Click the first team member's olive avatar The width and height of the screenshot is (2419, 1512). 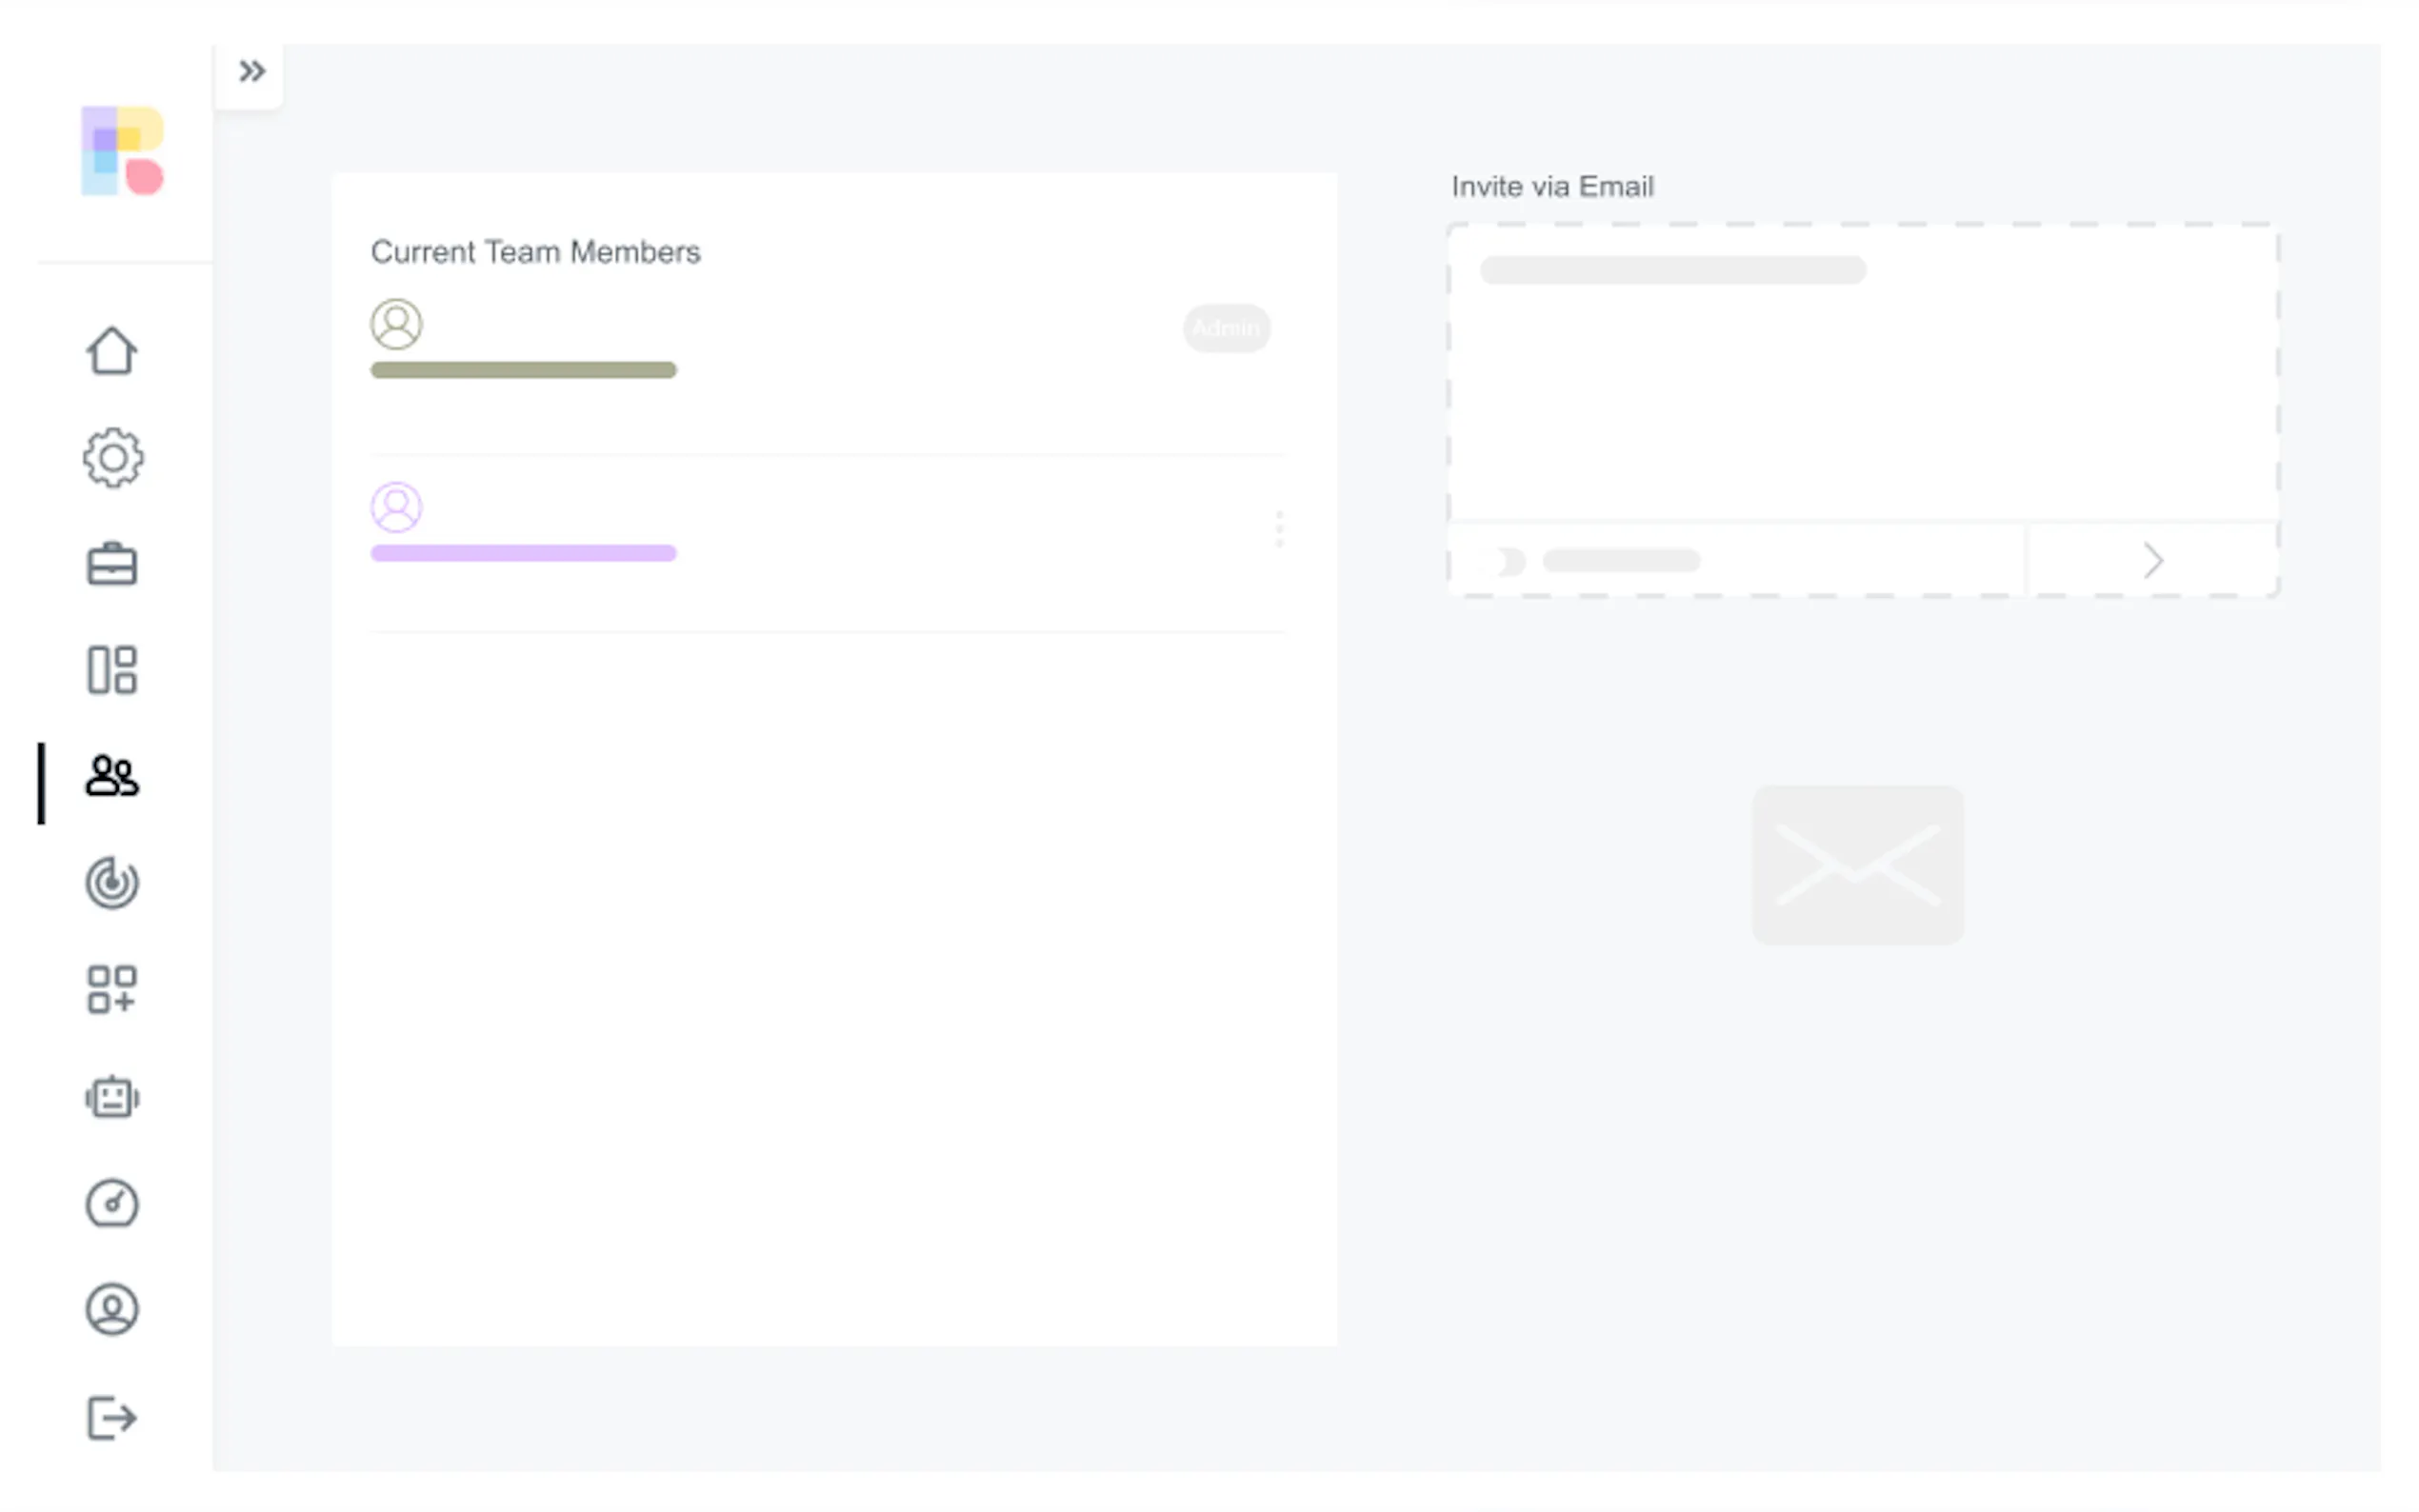396,324
